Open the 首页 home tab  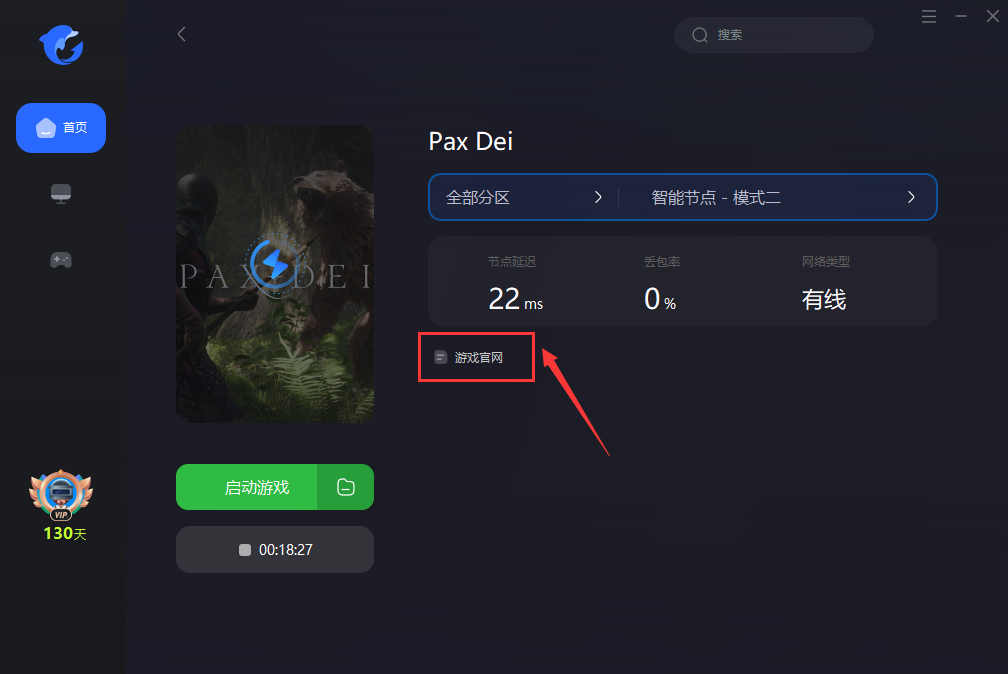(x=61, y=128)
